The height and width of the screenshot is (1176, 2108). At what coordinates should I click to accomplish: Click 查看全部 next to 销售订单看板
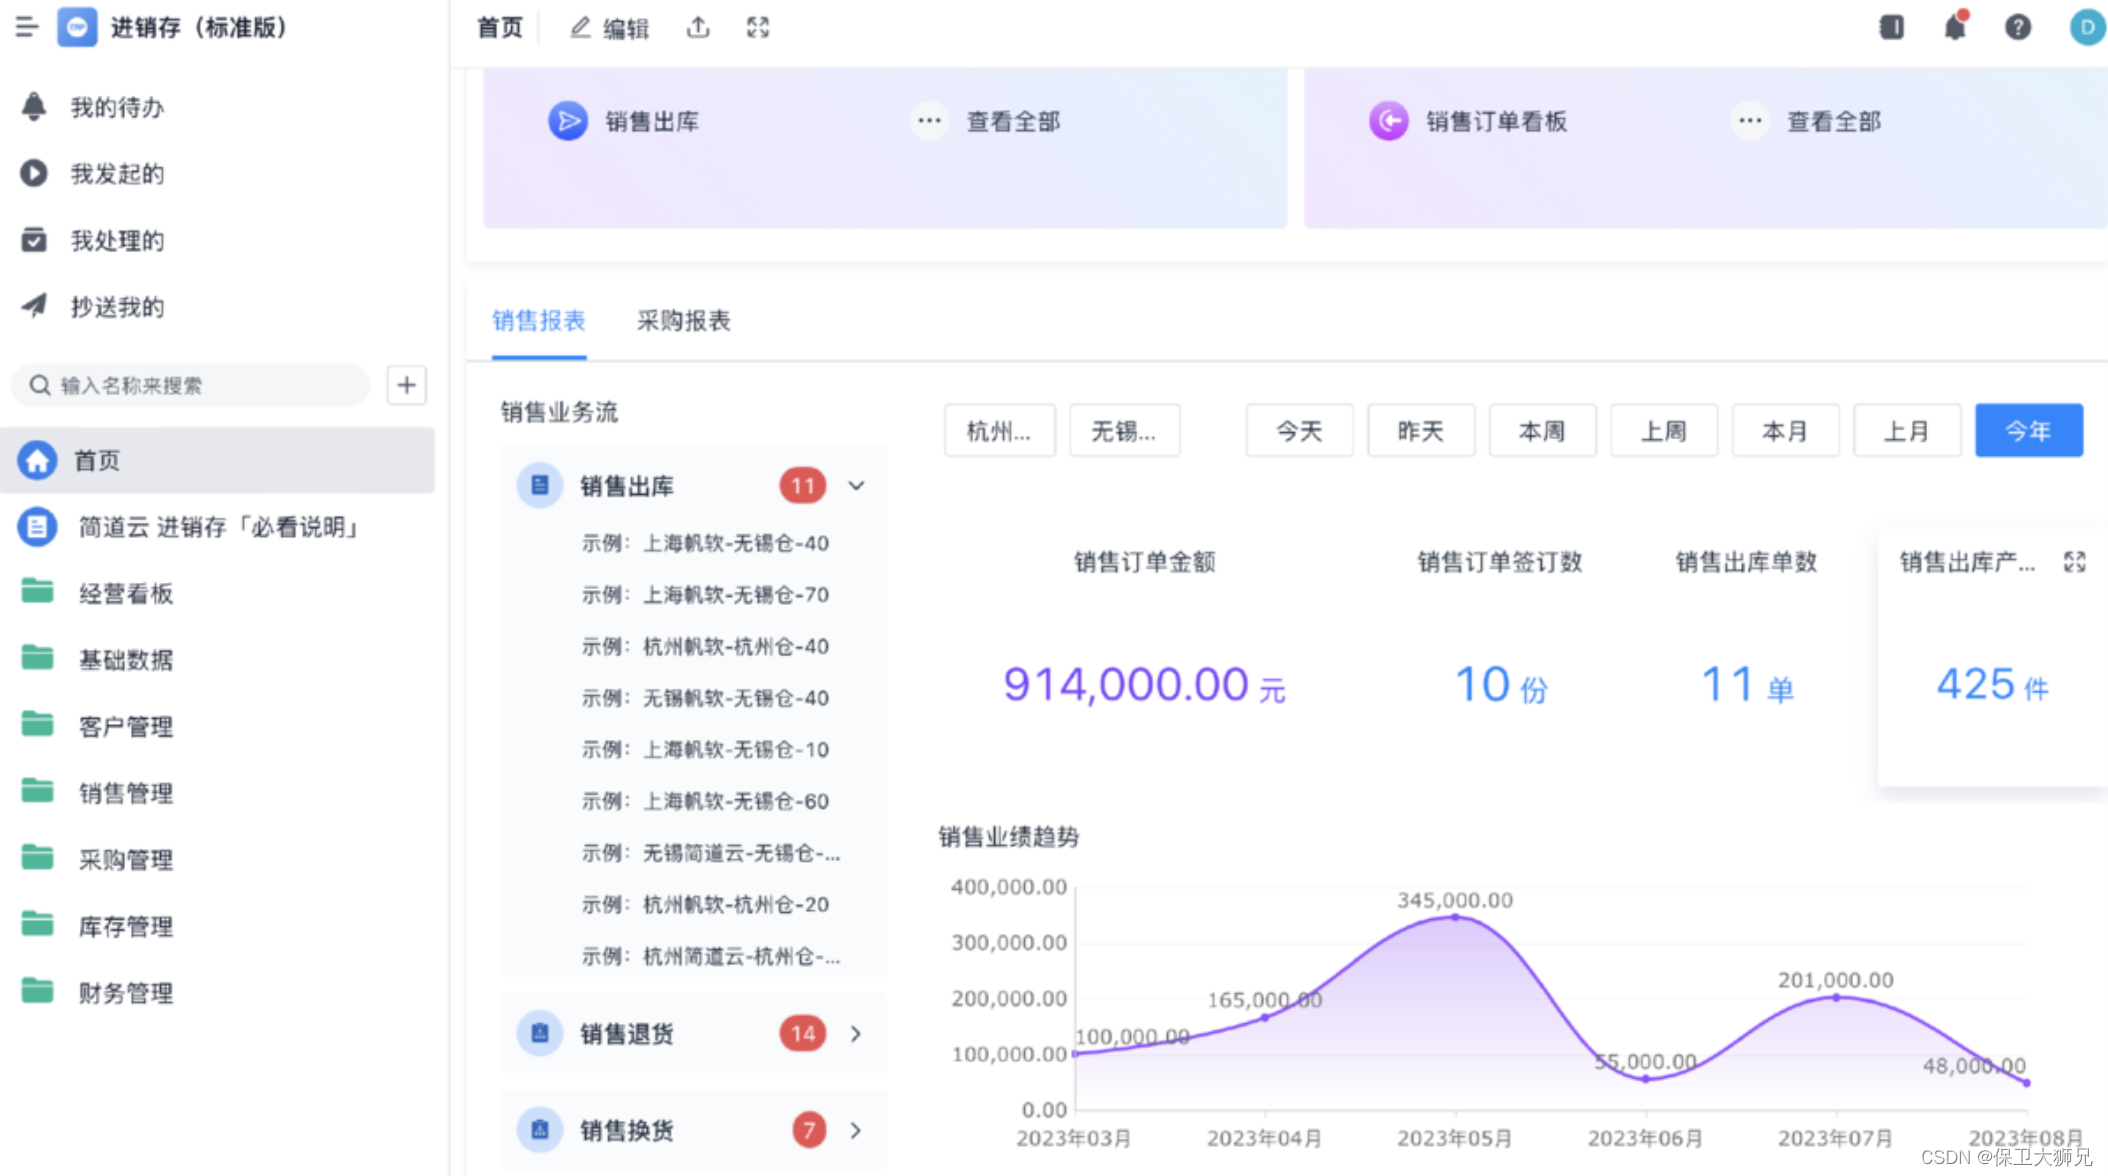tap(1833, 122)
